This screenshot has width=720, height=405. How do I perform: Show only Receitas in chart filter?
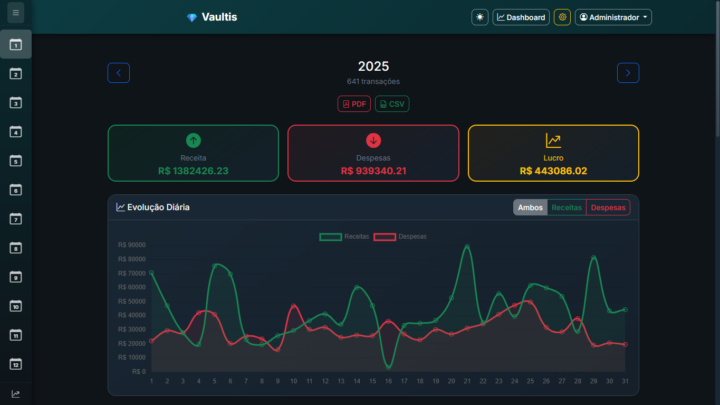pyautogui.click(x=567, y=207)
